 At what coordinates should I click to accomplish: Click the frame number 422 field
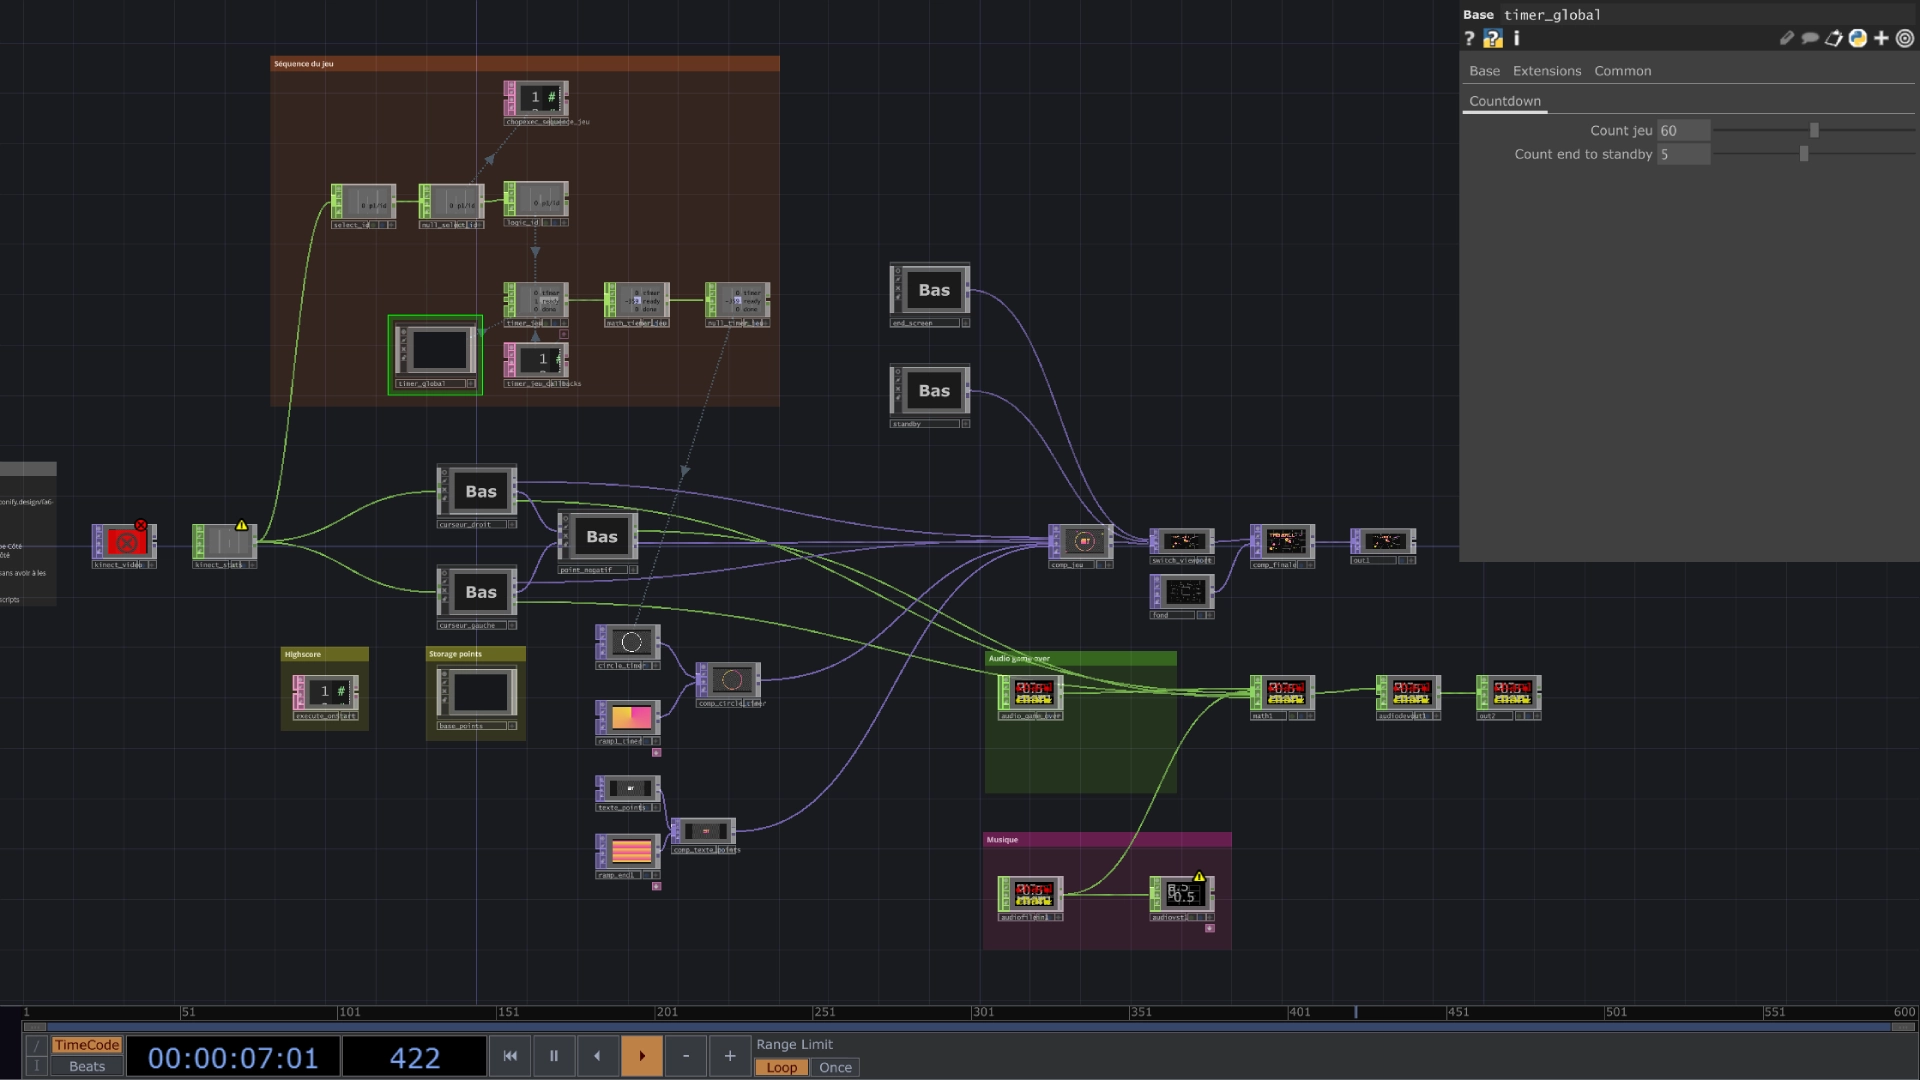[x=414, y=1057]
